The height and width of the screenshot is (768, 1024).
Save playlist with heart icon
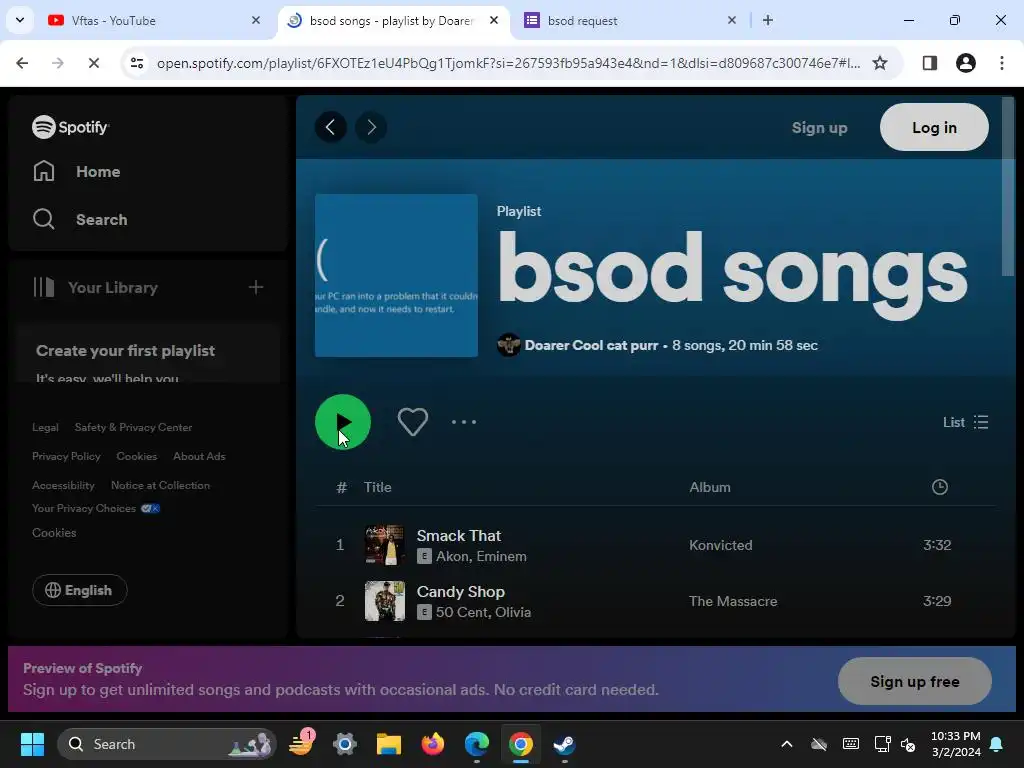[x=413, y=422]
